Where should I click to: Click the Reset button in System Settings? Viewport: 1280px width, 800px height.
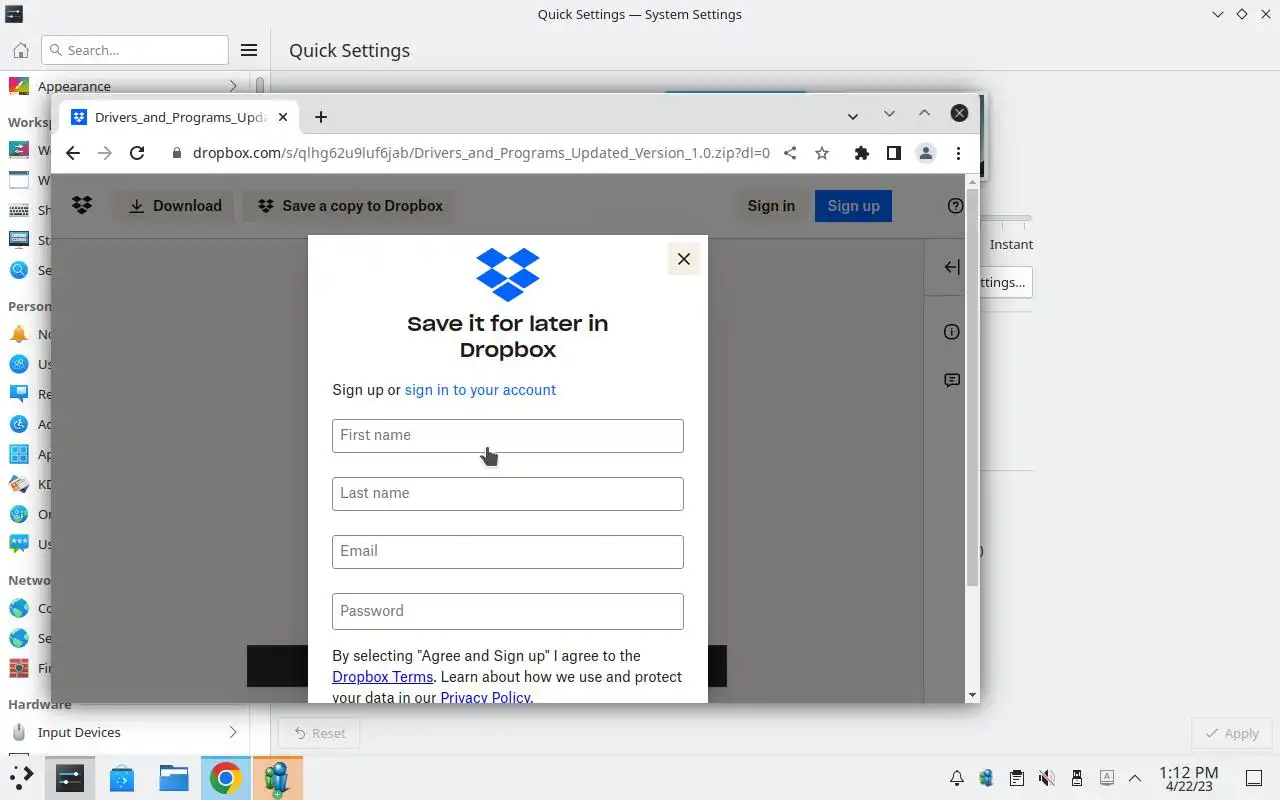coord(319,733)
